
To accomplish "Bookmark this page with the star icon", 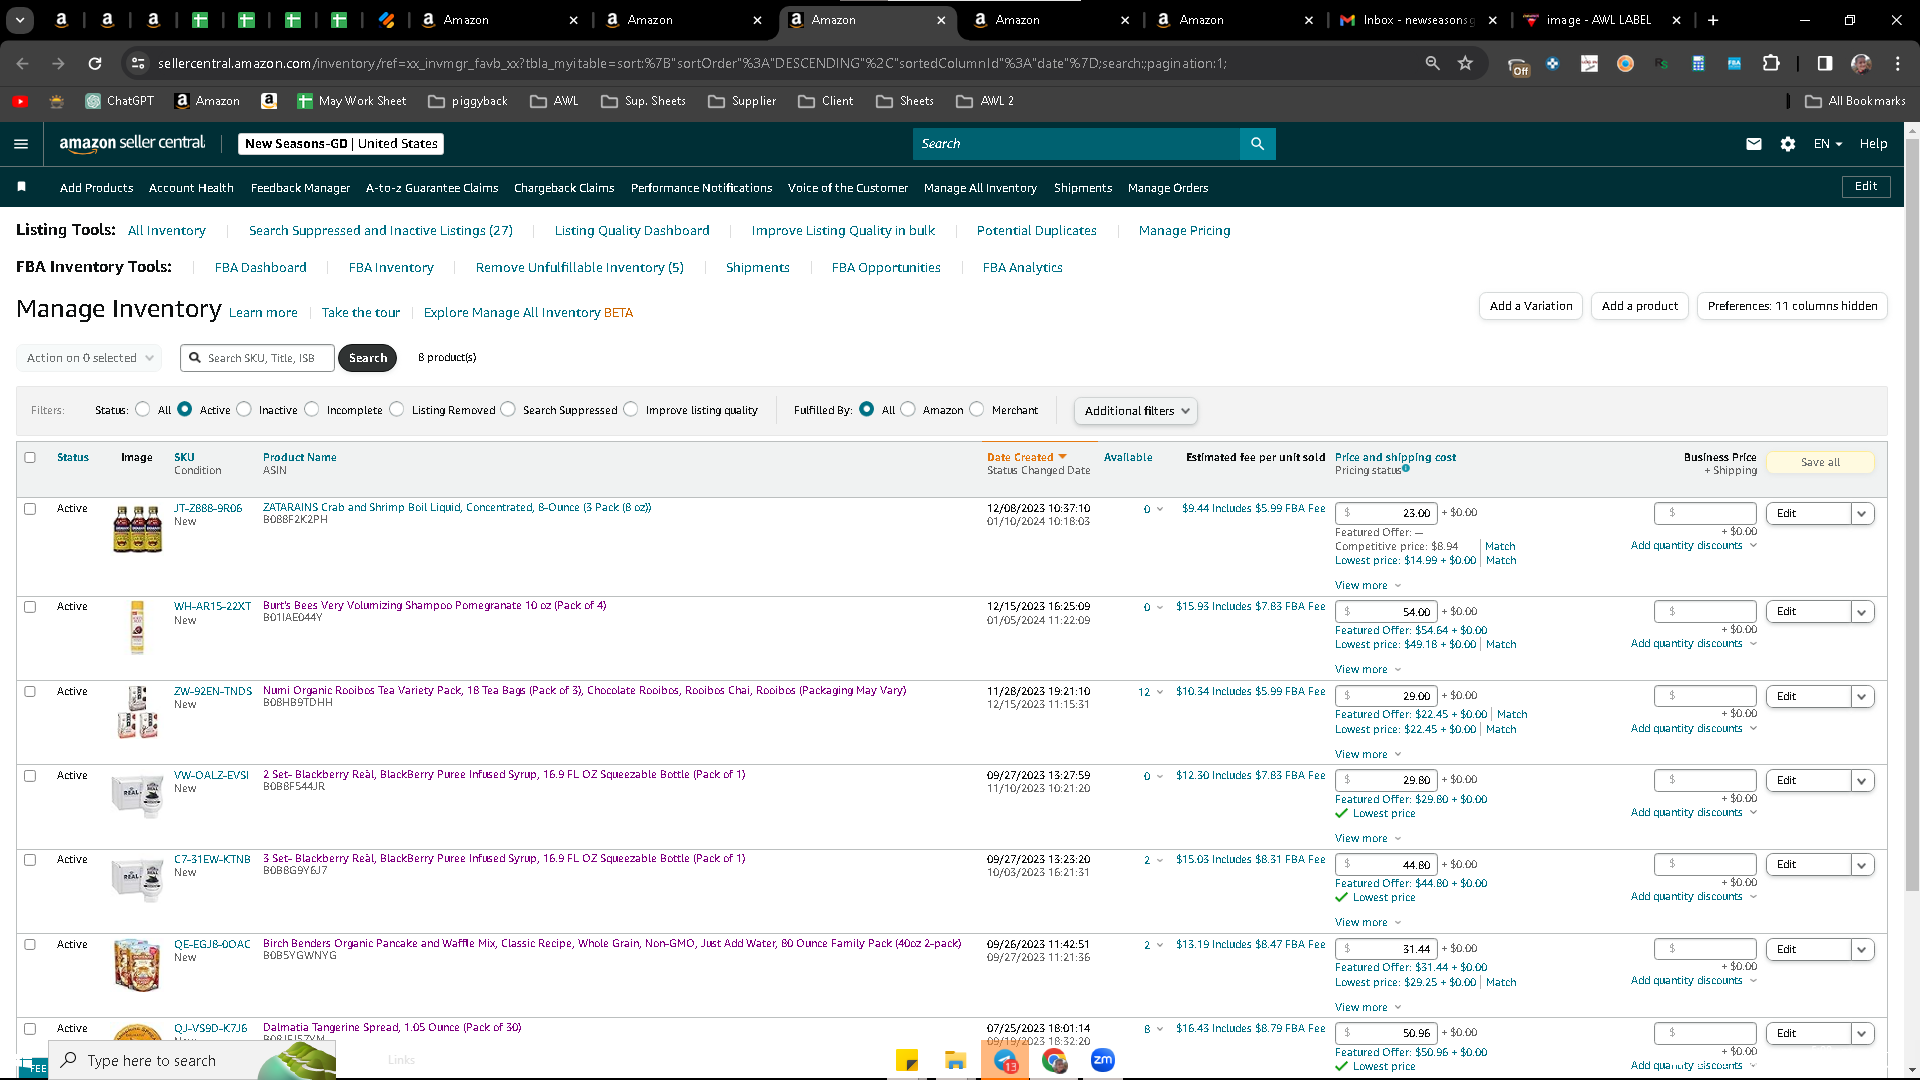I will click(1466, 63).
